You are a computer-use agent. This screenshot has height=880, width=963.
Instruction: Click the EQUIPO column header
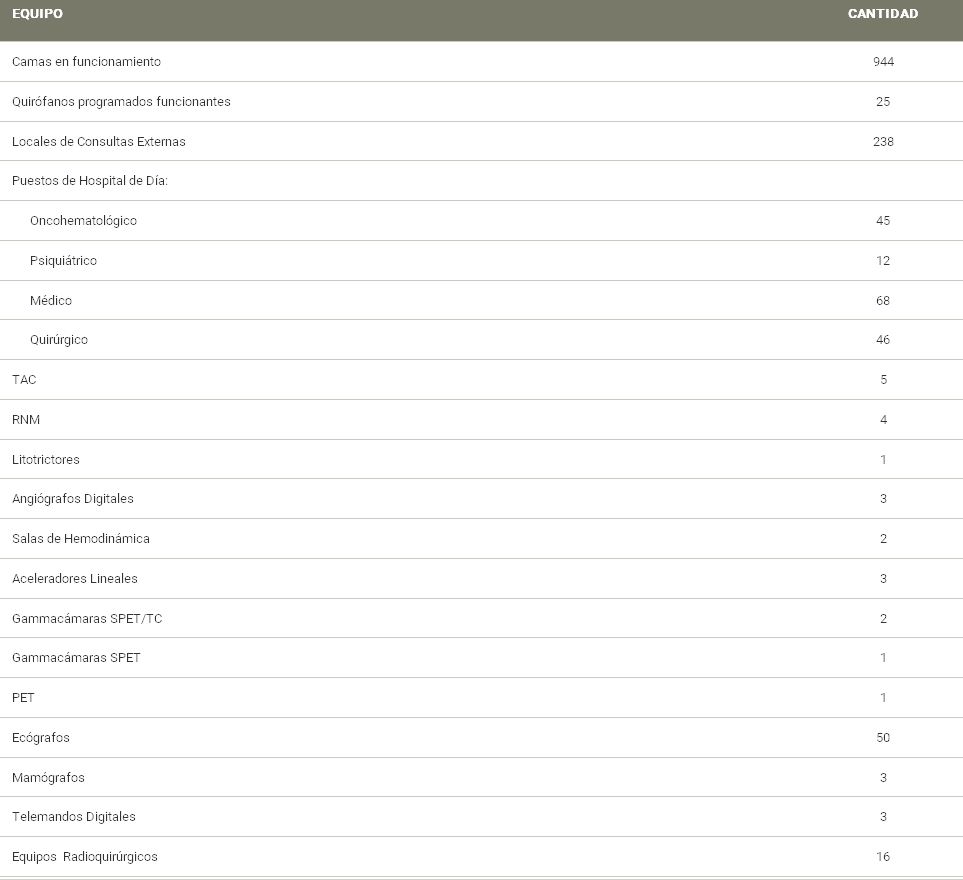37,14
